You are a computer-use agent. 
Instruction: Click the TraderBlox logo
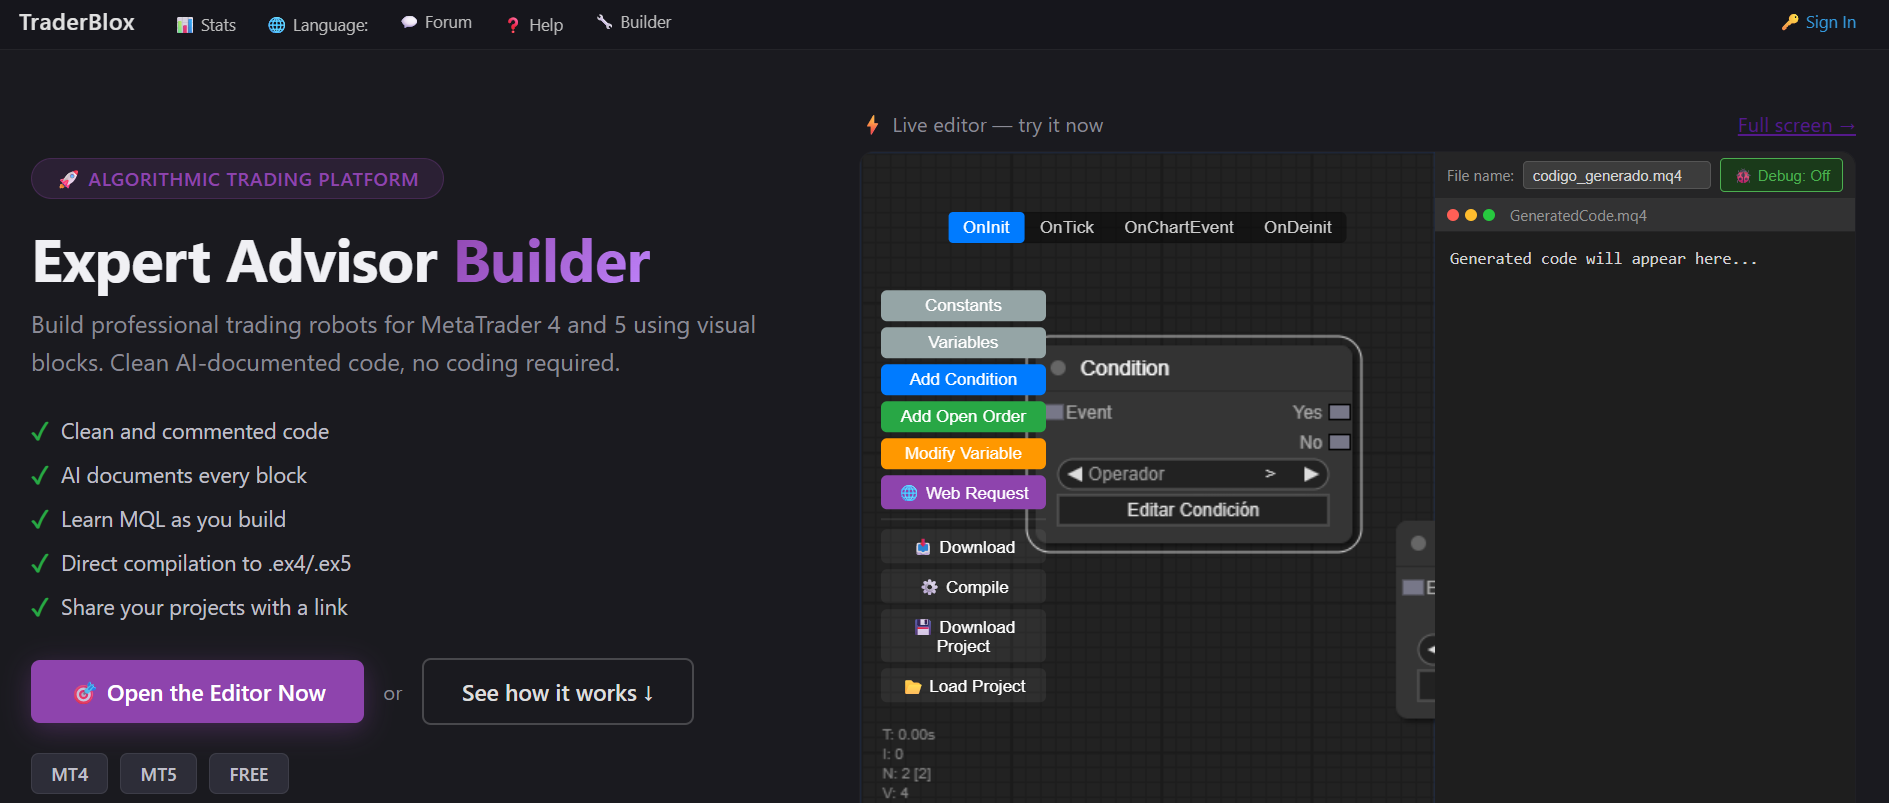(x=77, y=22)
